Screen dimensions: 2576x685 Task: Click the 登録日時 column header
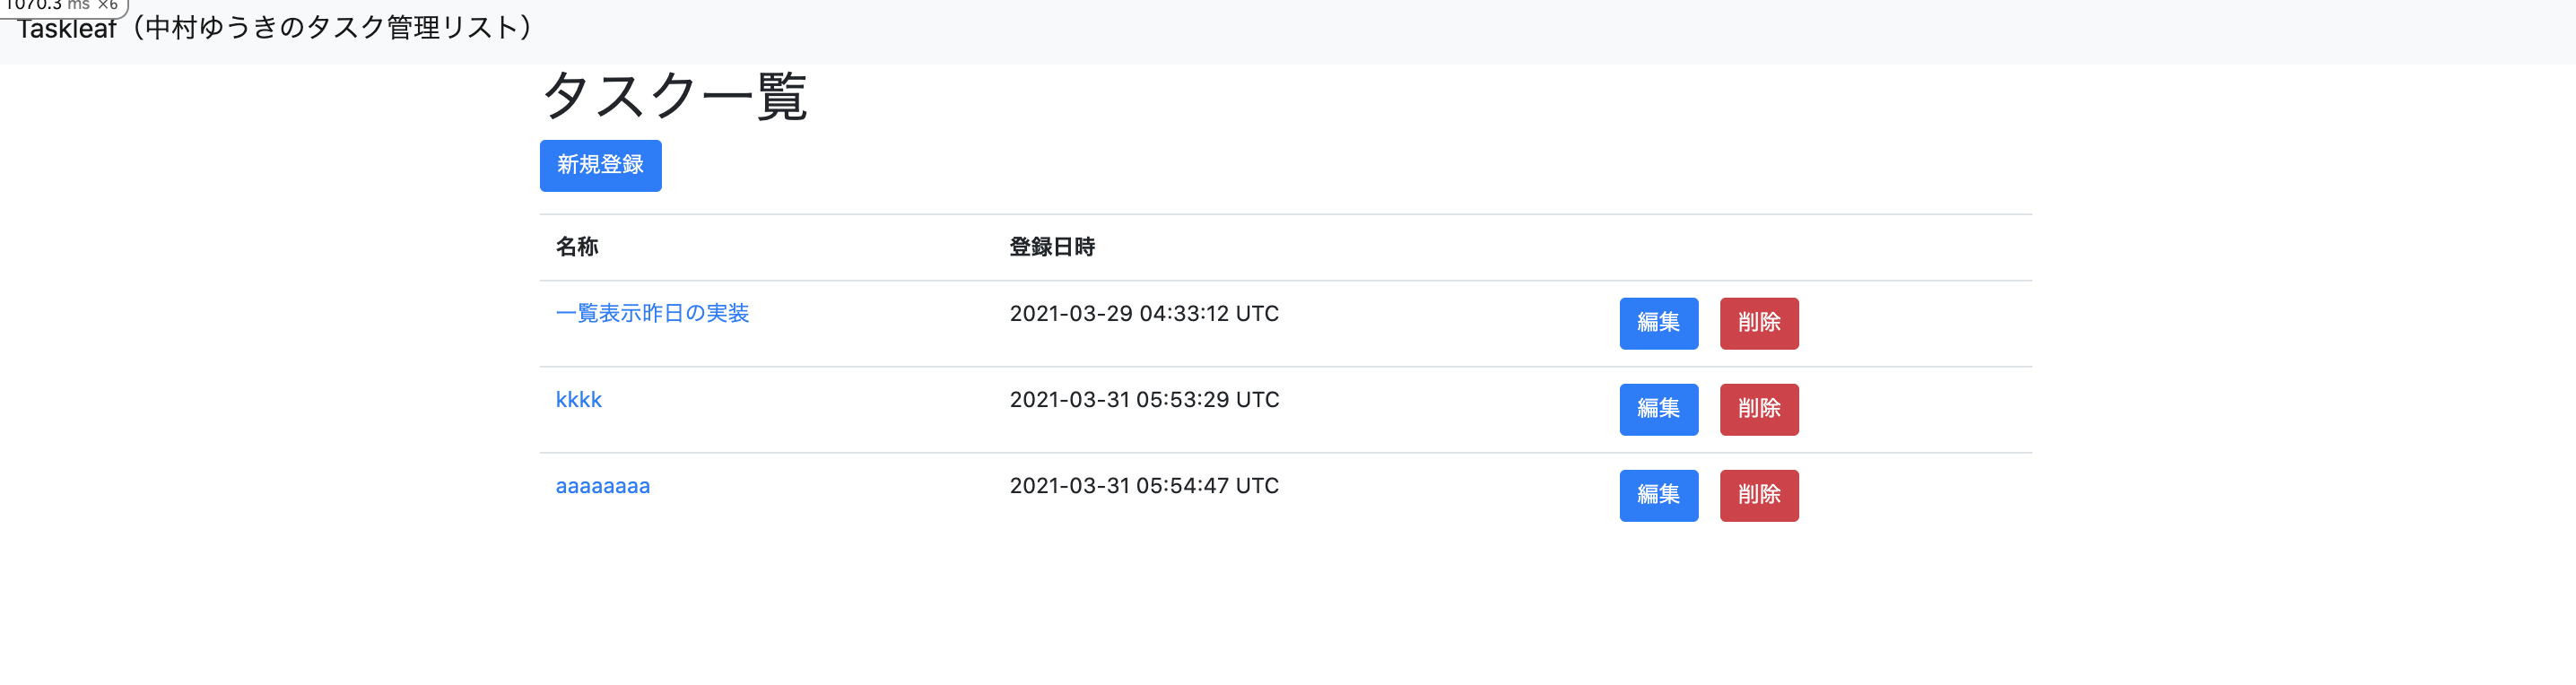[x=1052, y=247]
